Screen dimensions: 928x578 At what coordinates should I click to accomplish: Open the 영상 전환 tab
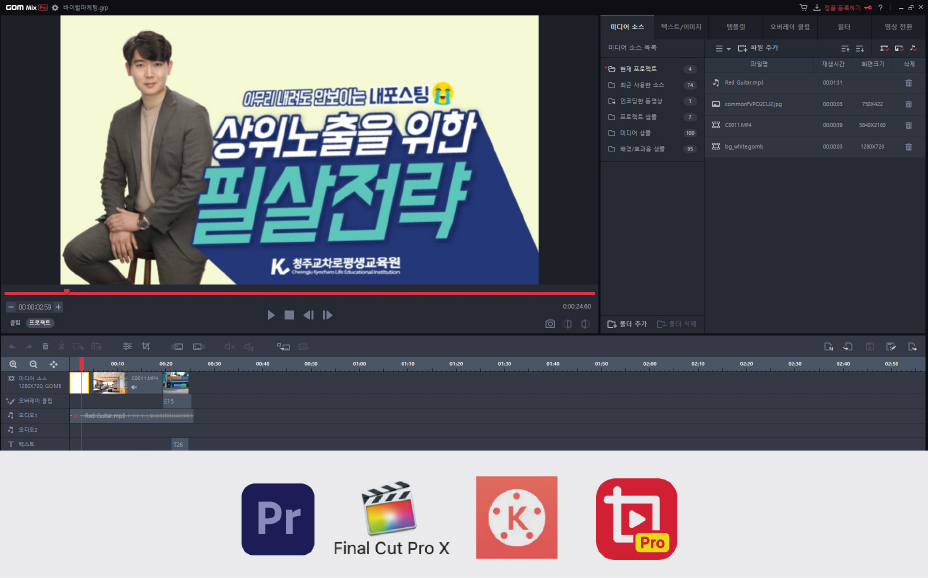898,27
